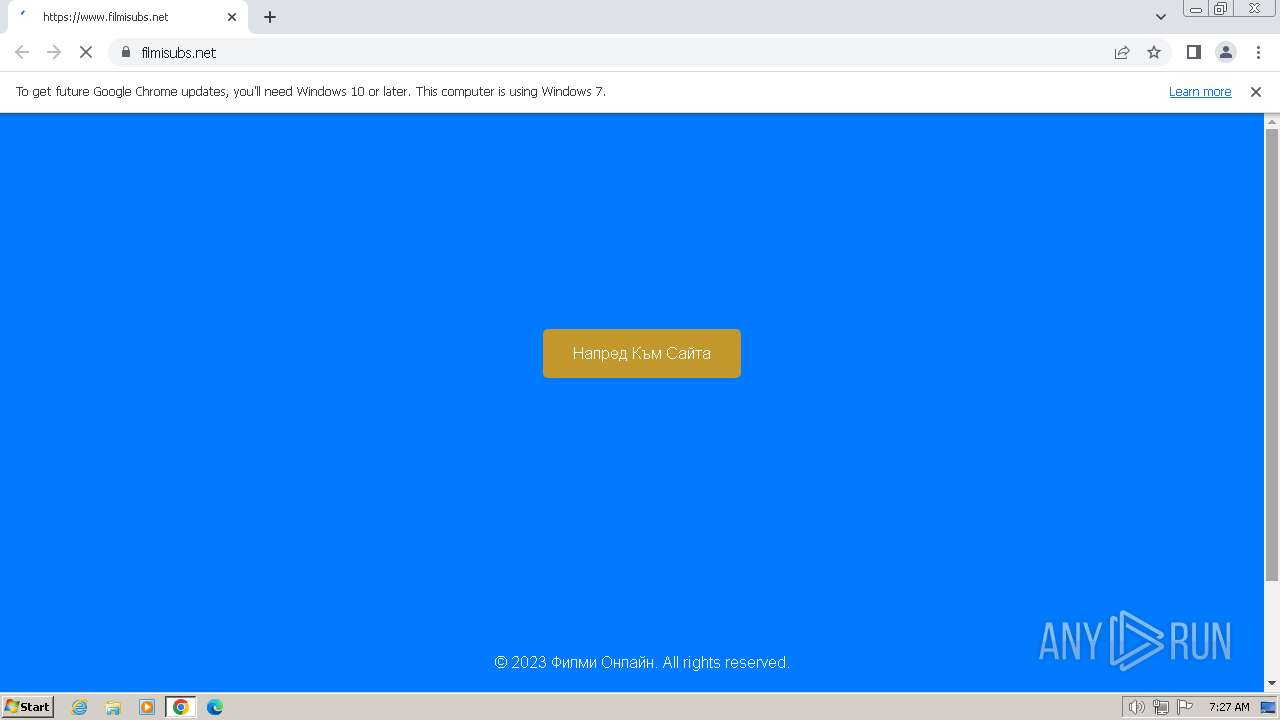The height and width of the screenshot is (720, 1280).
Task: Stop loading the page
Action: click(x=86, y=52)
